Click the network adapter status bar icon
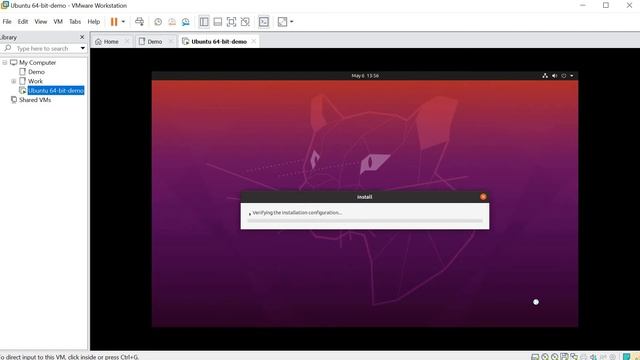Viewport: 640px width, 360px height. click(x=574, y=357)
